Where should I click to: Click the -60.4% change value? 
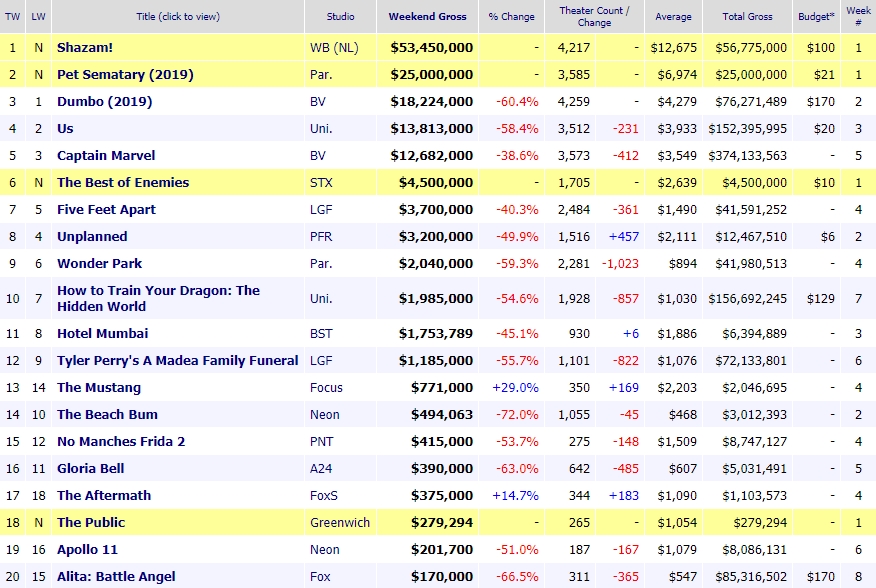click(517, 101)
